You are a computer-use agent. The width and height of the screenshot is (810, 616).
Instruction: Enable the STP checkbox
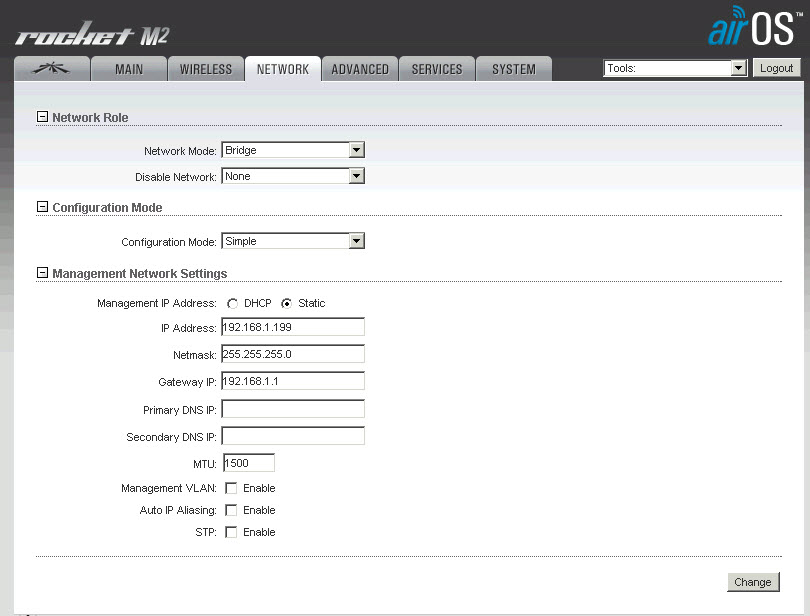point(231,532)
